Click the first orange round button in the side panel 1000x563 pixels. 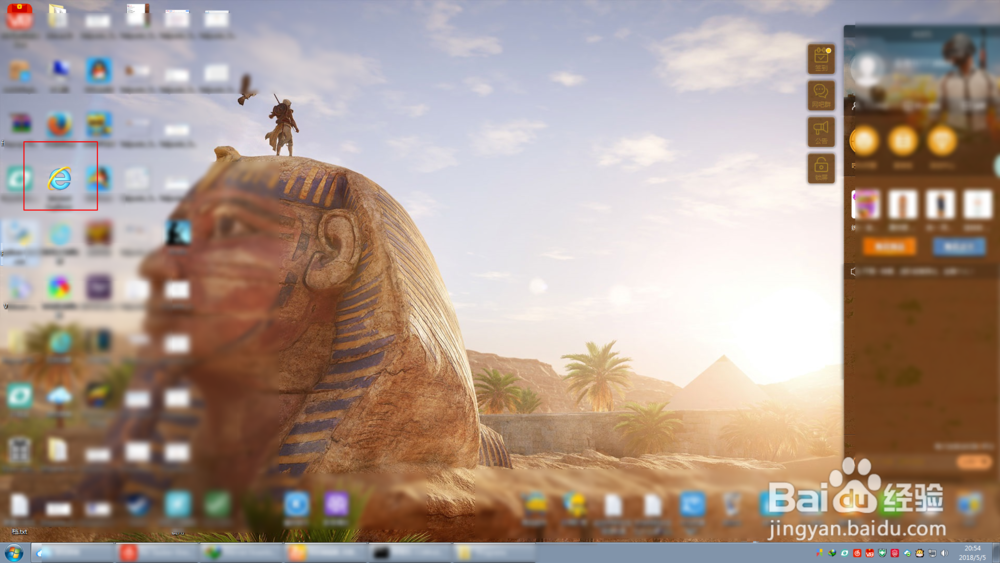coord(865,141)
